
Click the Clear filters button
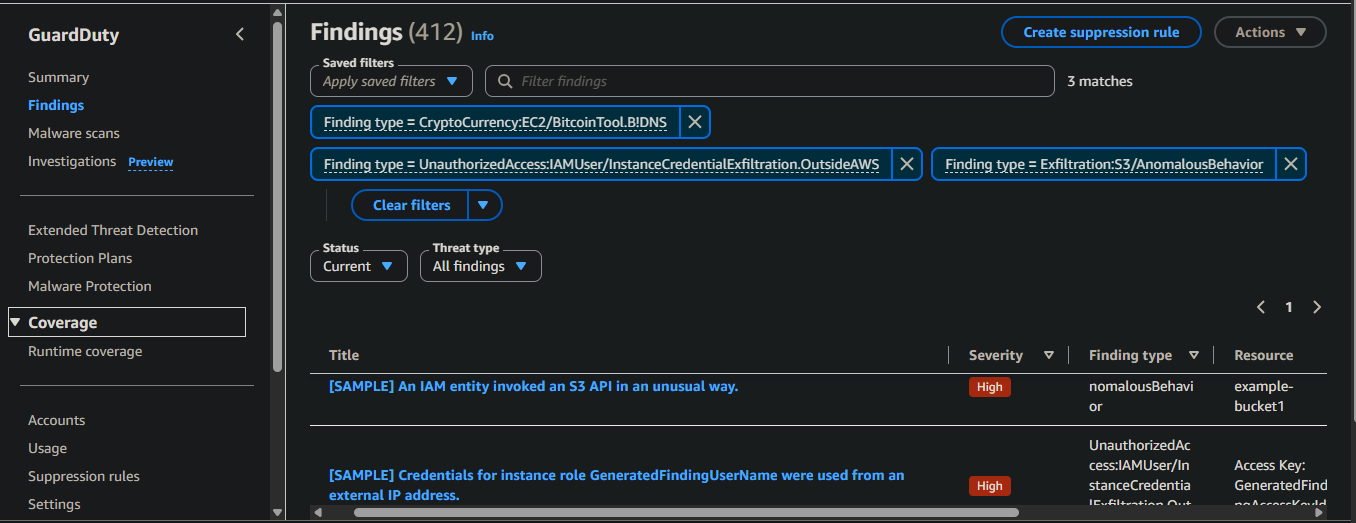pyautogui.click(x=411, y=205)
